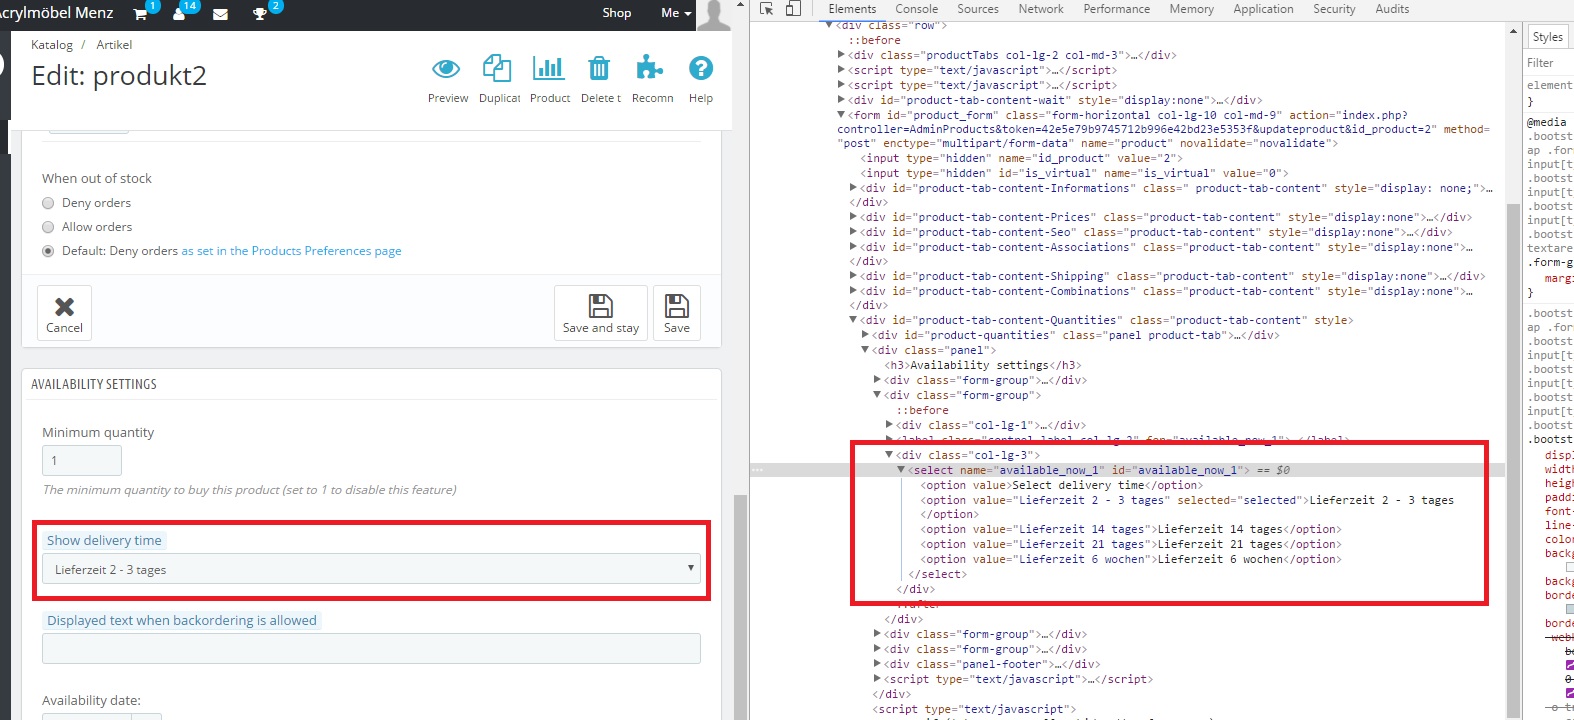Activate the DevTools inspect element picker
The height and width of the screenshot is (720, 1574).
pos(767,9)
